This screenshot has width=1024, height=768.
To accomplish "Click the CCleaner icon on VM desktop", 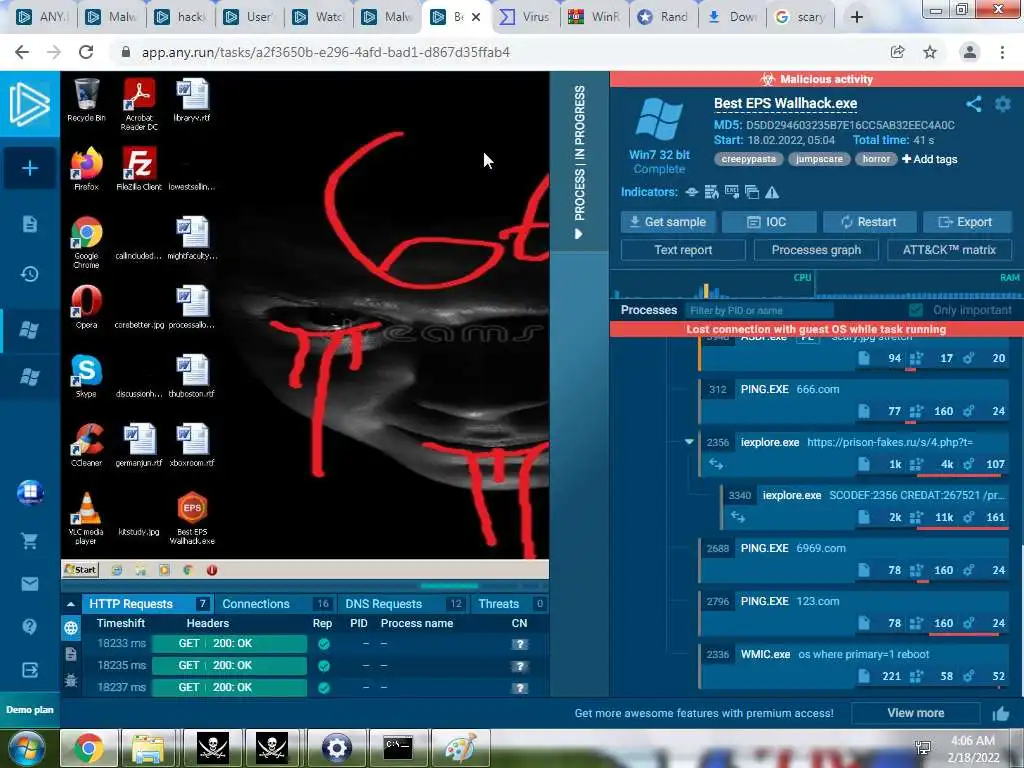I will coord(86,445).
